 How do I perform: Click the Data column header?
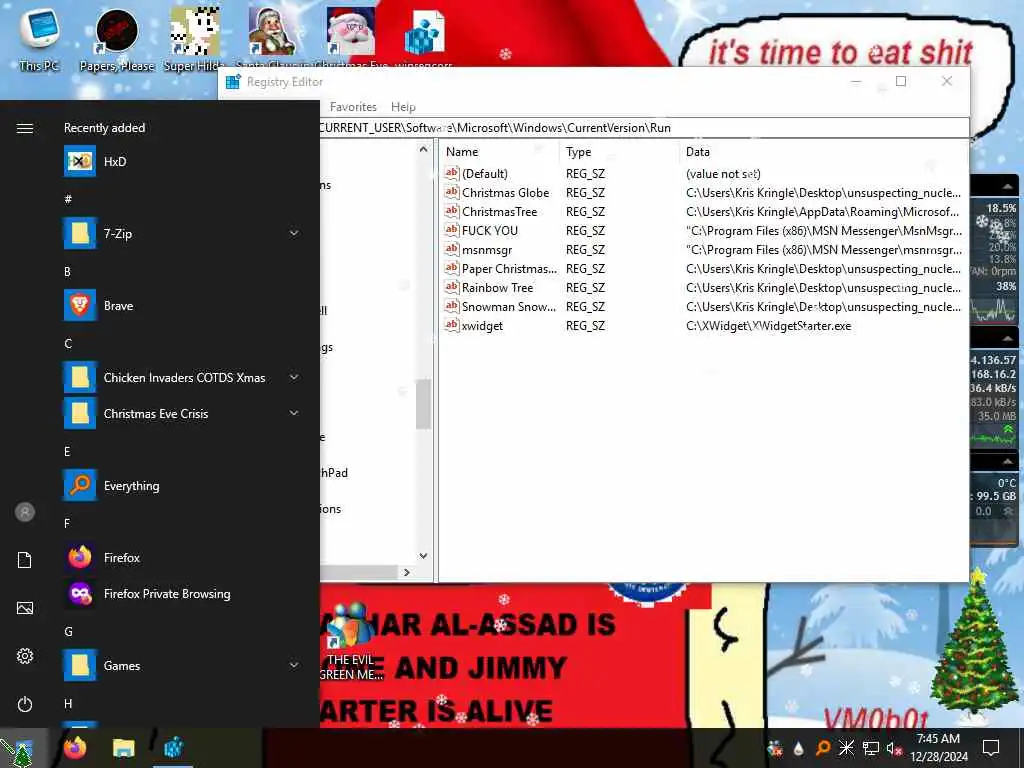823,152
